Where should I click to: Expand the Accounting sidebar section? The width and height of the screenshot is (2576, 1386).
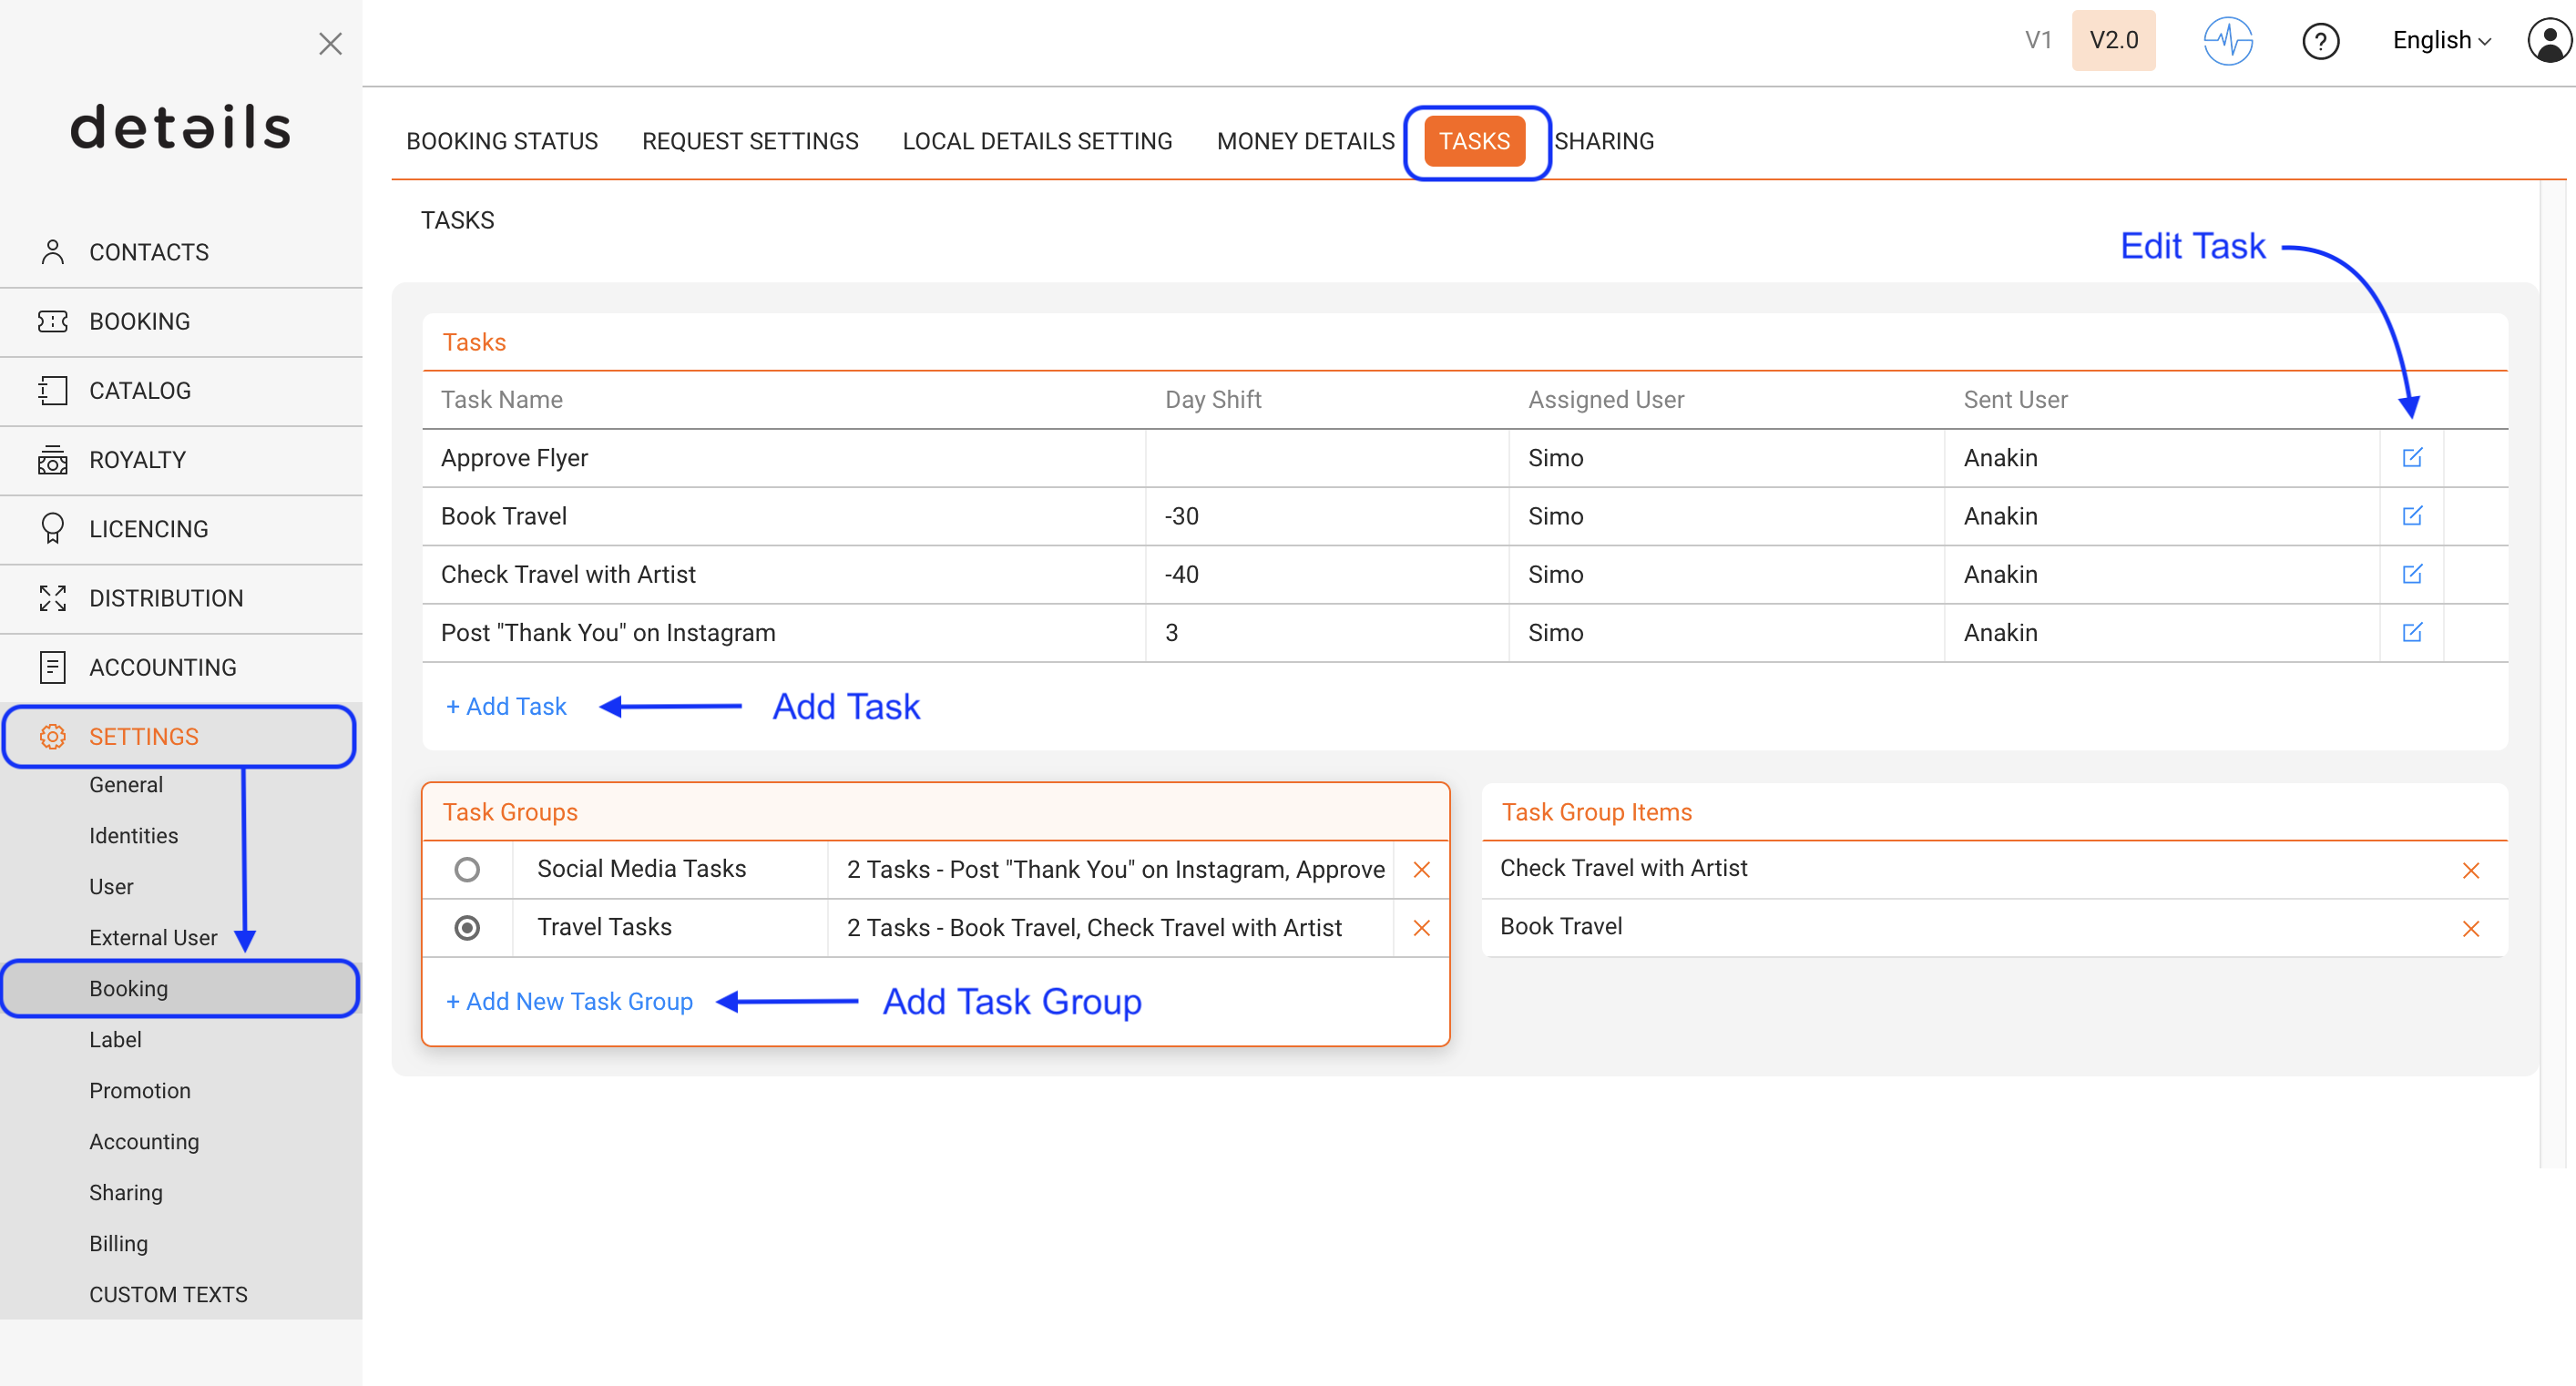coord(163,667)
